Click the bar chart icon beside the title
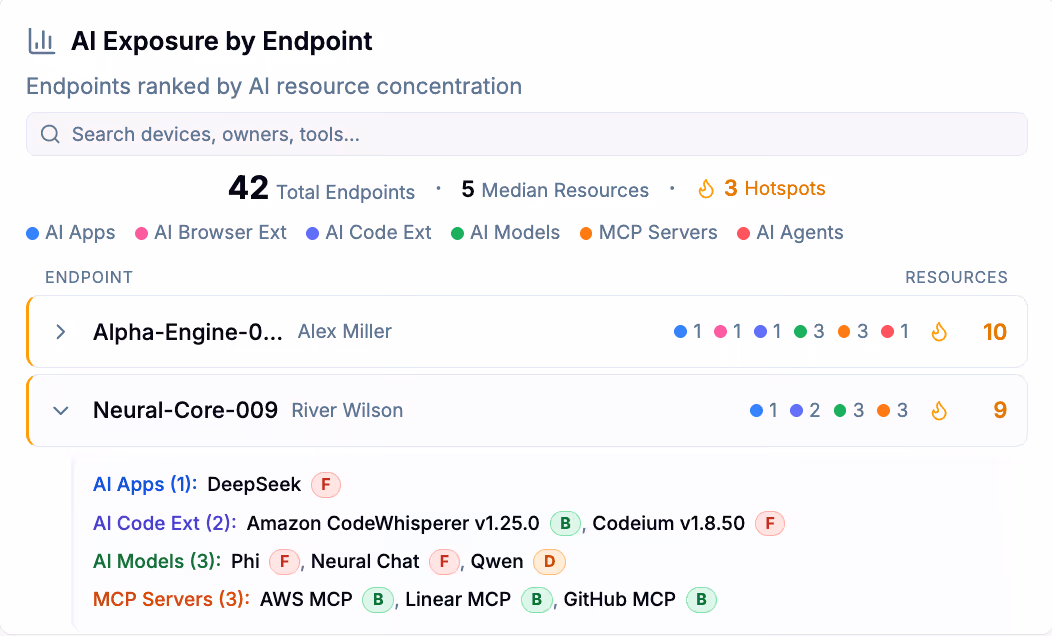Viewport: 1052px width, 636px height. (41, 40)
